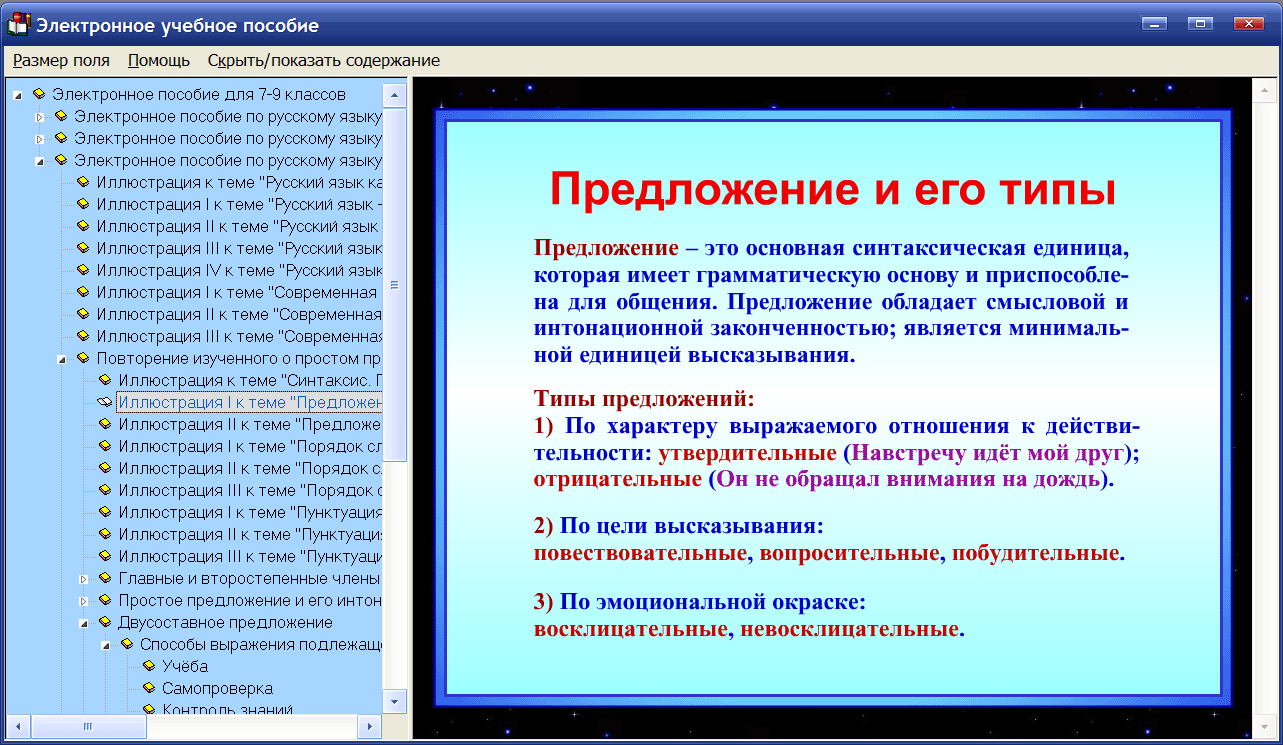Click the open-book icon of the selected illustration
Viewport: 1283px width, 745px height.
pyautogui.click(x=104, y=402)
